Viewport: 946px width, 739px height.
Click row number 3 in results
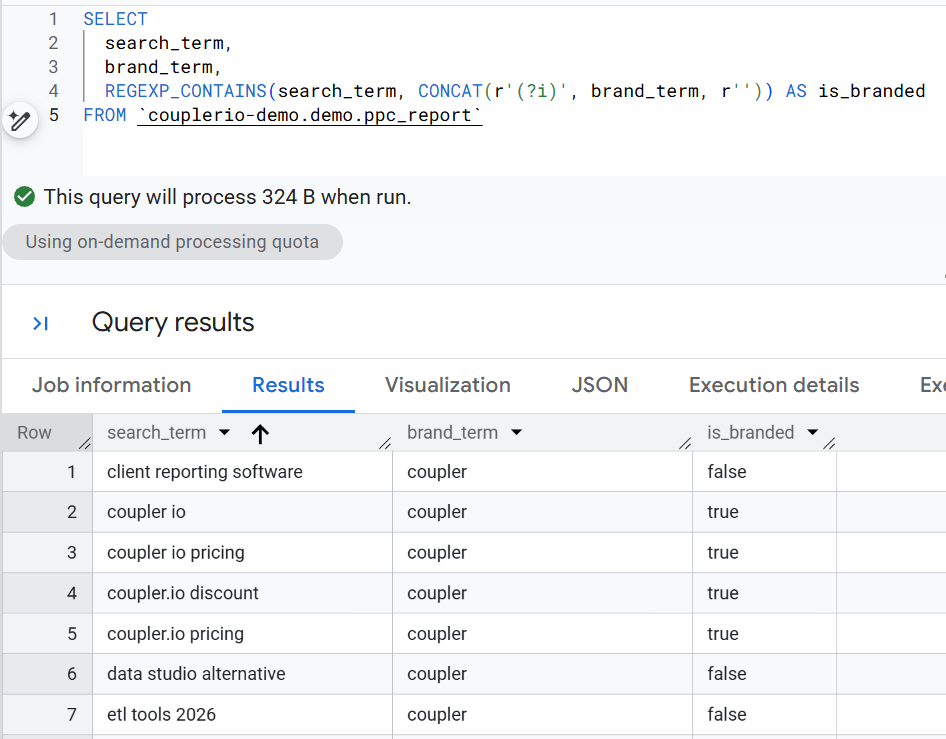[x=72, y=553]
